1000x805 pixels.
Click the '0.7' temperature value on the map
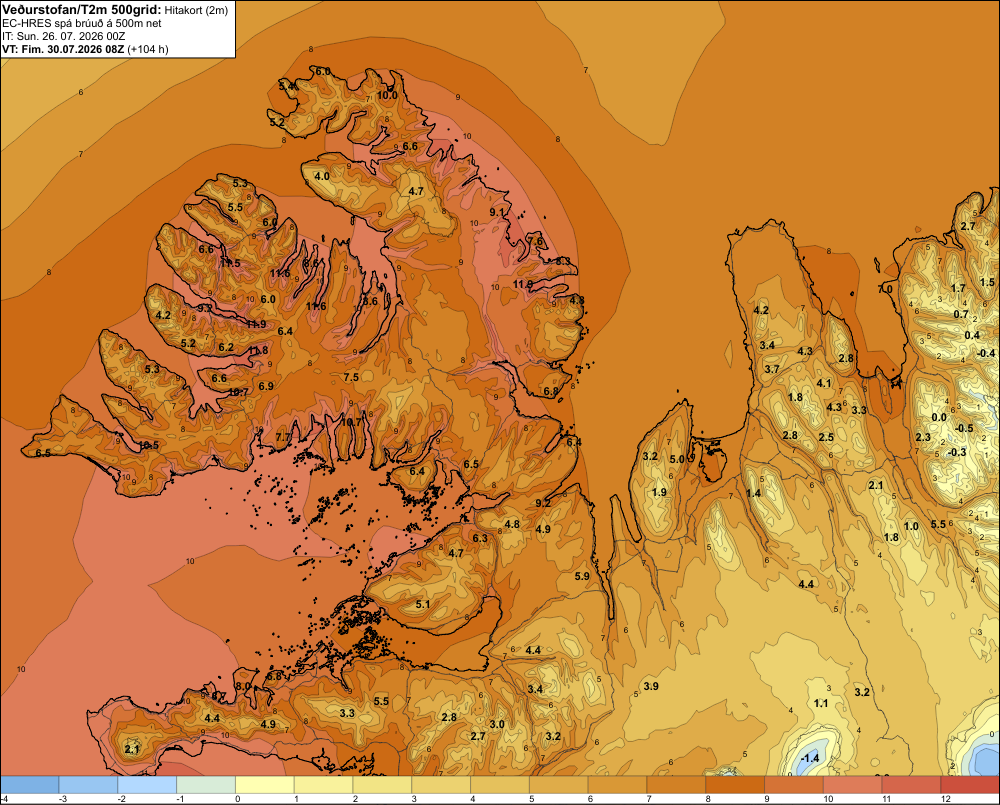[961, 314]
